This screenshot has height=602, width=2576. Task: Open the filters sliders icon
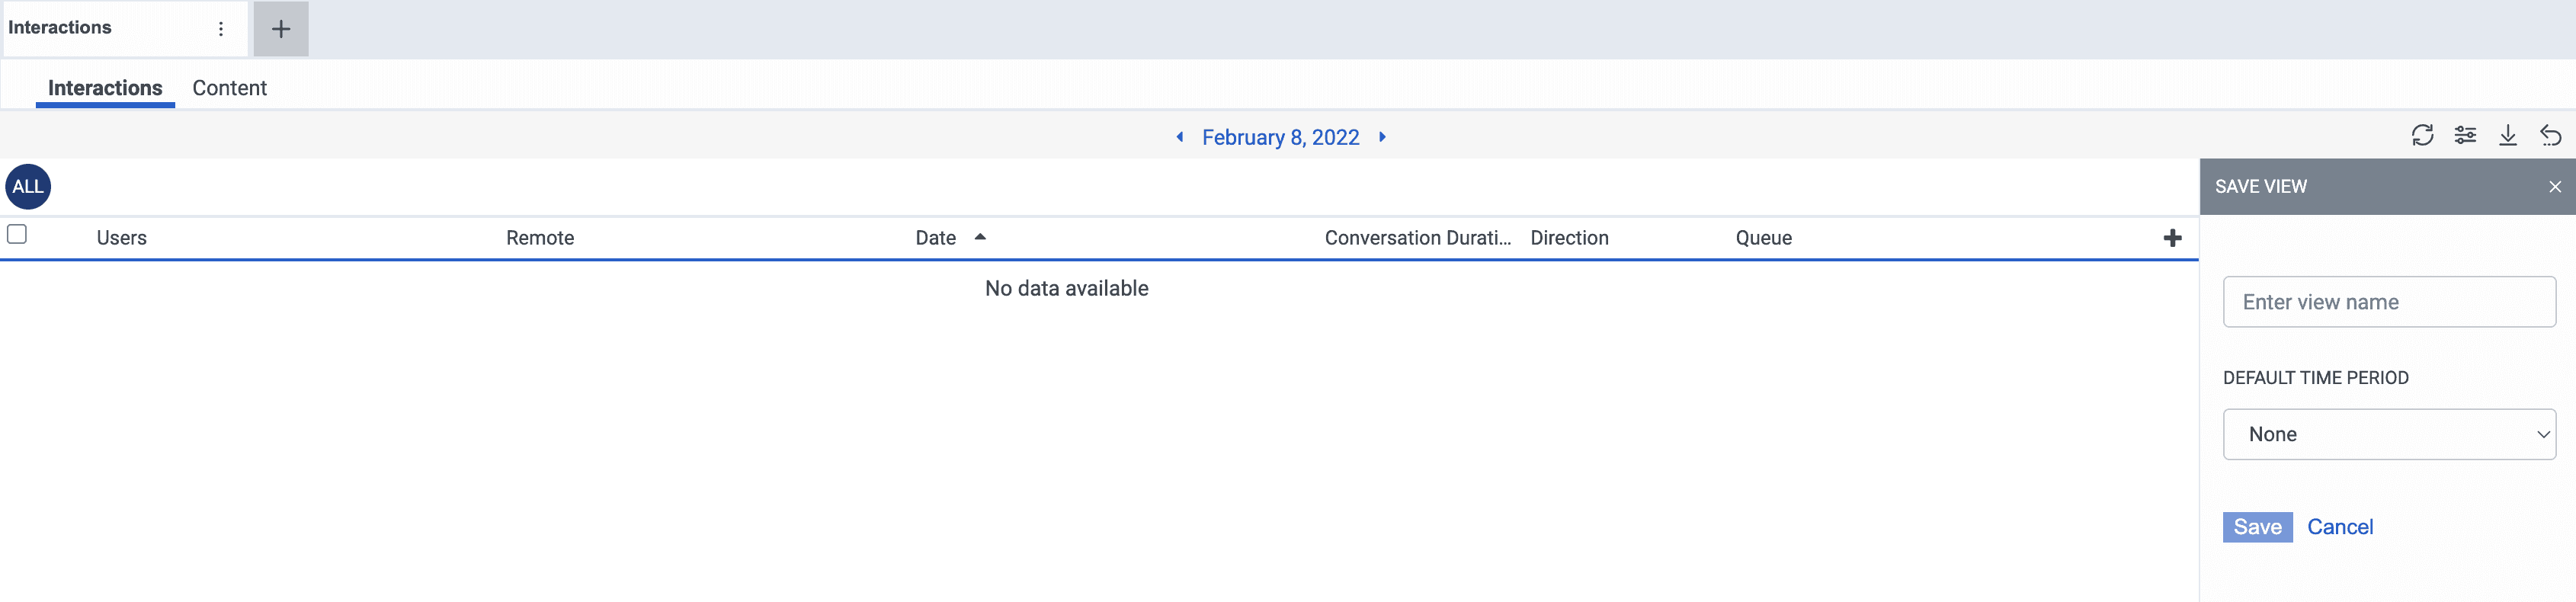pyautogui.click(x=2465, y=135)
